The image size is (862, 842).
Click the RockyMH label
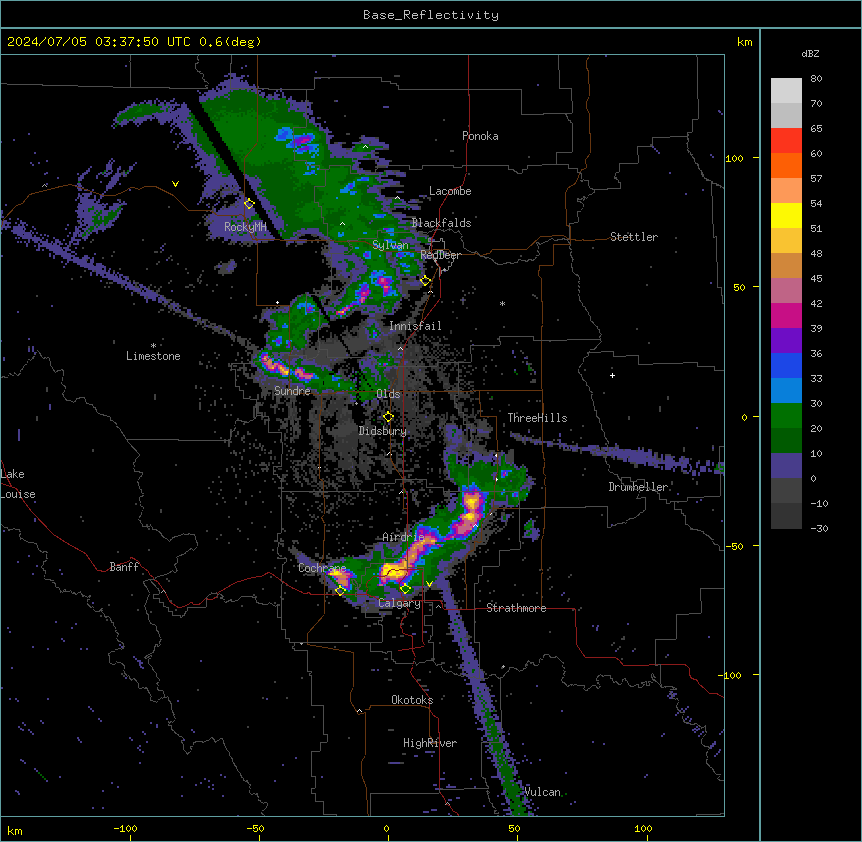(x=245, y=227)
